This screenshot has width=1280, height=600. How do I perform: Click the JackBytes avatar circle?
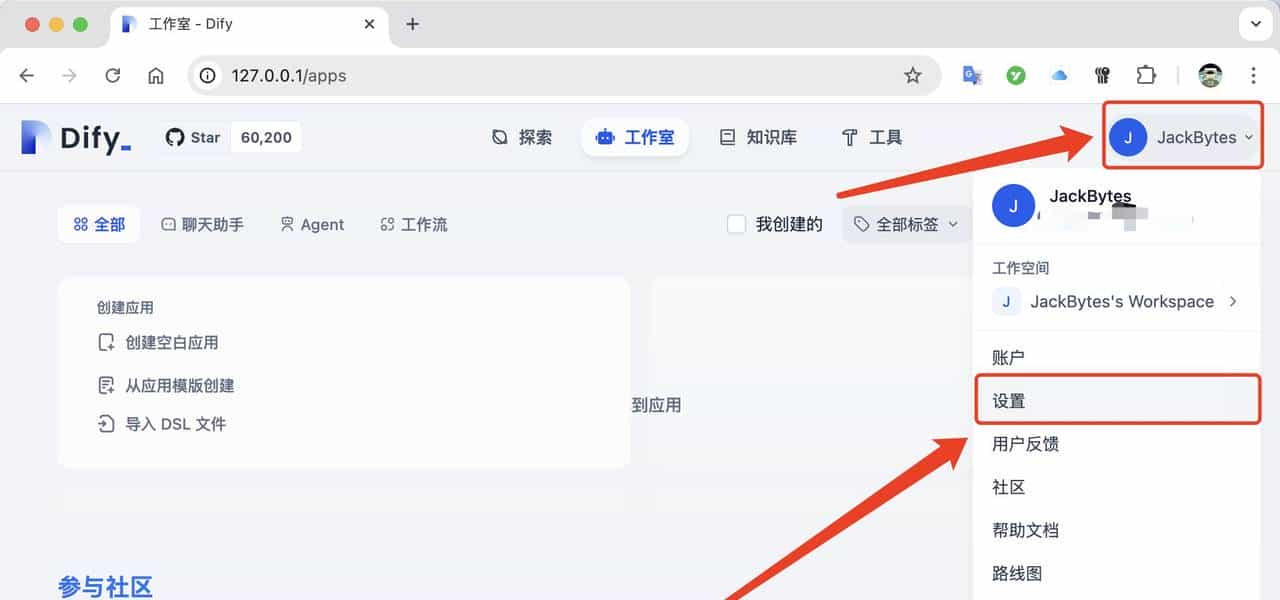click(1128, 137)
